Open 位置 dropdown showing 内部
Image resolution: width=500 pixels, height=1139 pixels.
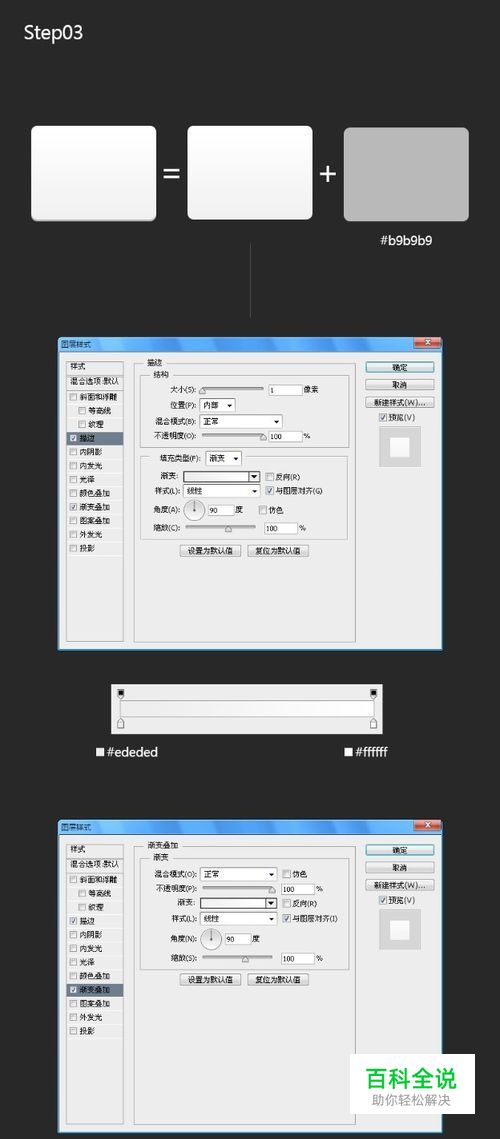point(217,405)
